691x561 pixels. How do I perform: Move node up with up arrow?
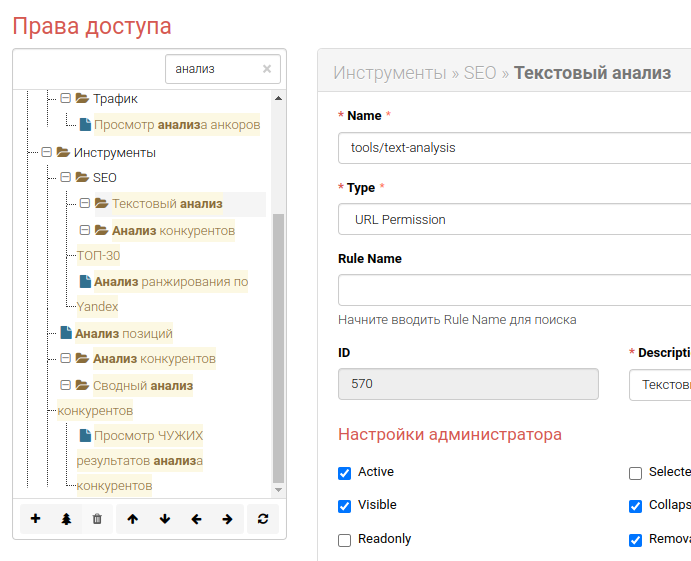(x=133, y=519)
